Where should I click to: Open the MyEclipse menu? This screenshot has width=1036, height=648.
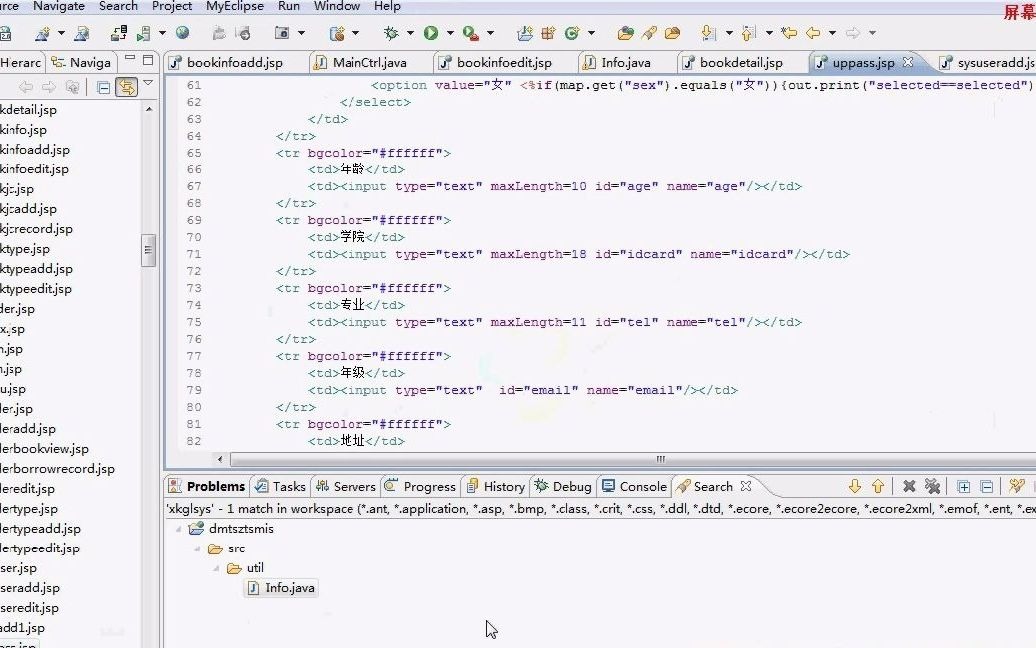point(234,7)
